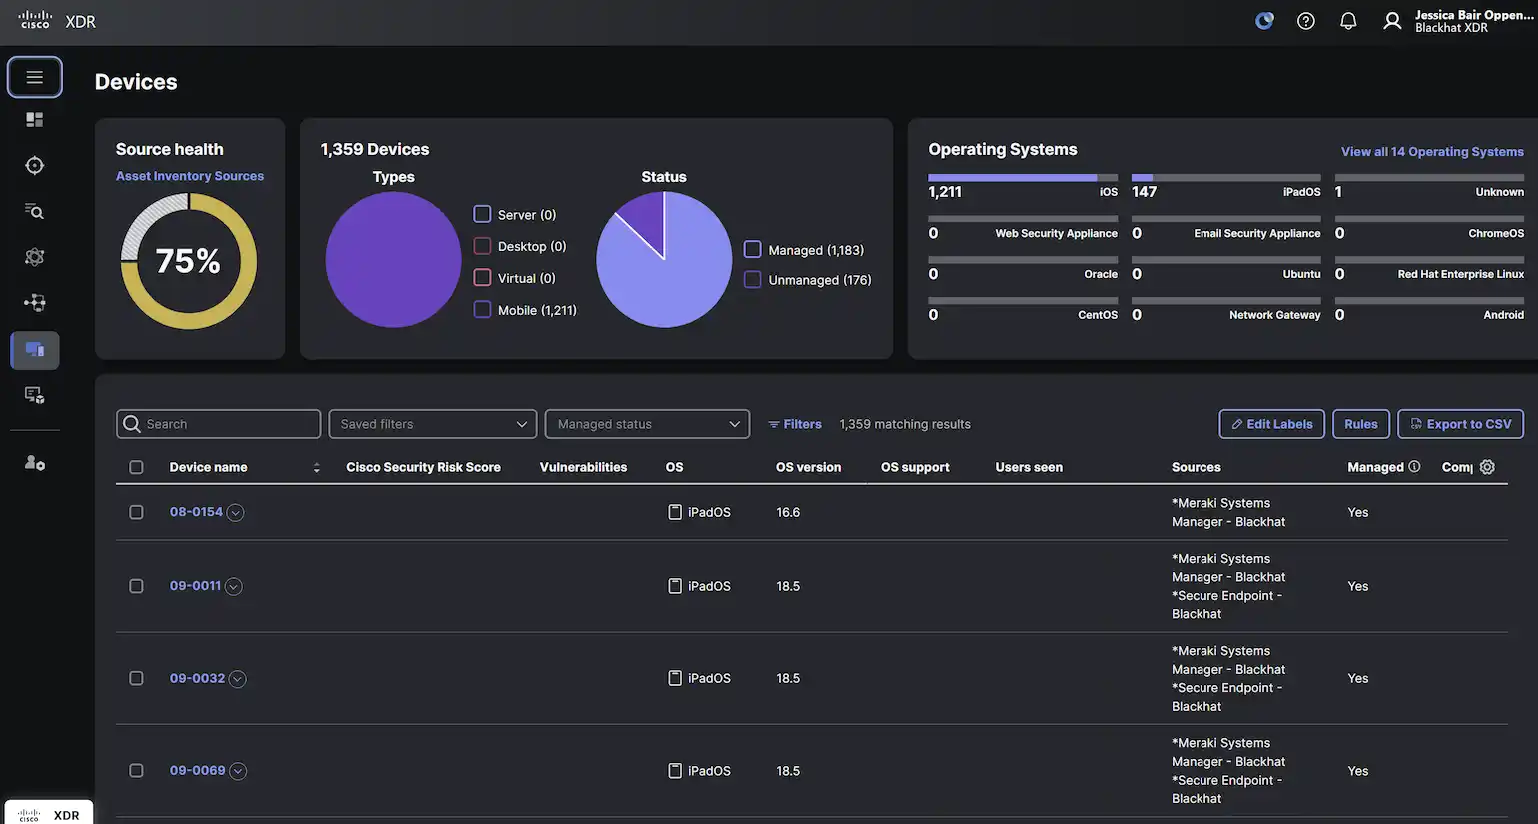Select the Incidents target icon in sidebar
This screenshot has height=824, width=1538.
coord(34,164)
